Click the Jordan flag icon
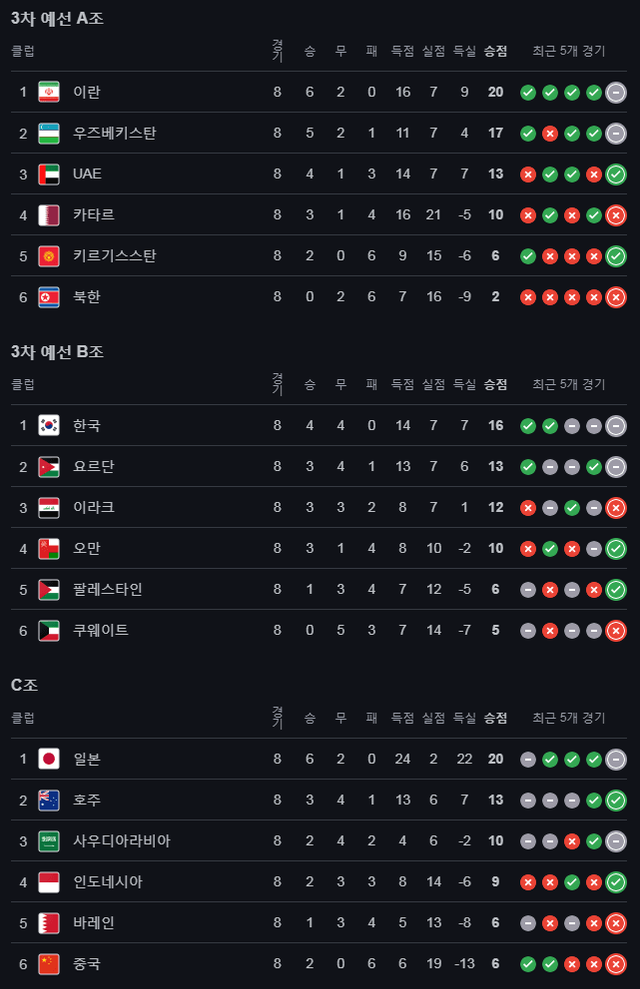This screenshot has height=989, width=640. pos(49,467)
